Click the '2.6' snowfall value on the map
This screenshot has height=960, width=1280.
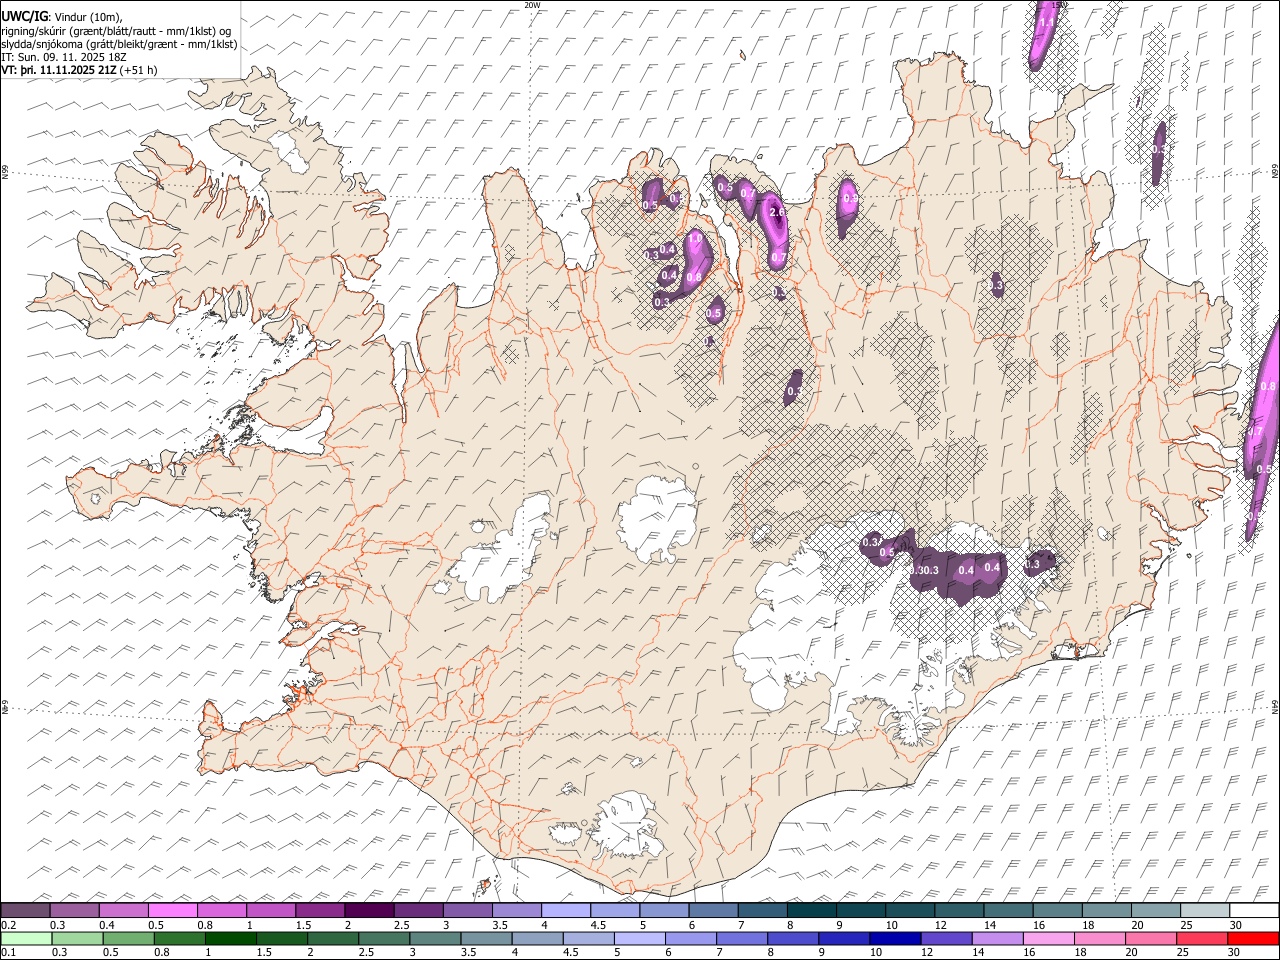778,213
